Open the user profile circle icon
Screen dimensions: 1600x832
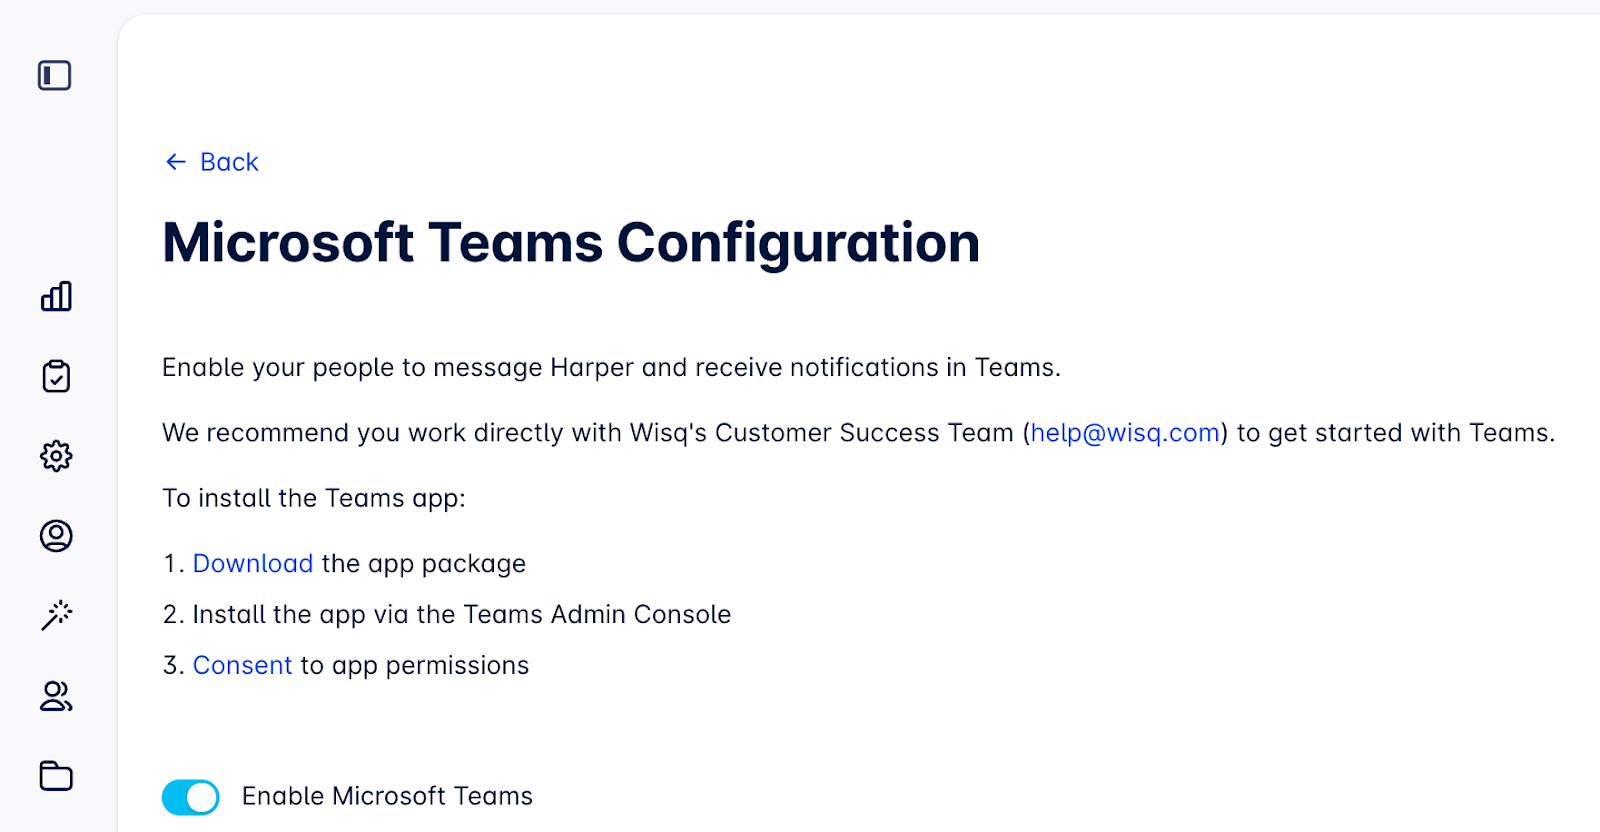click(56, 536)
